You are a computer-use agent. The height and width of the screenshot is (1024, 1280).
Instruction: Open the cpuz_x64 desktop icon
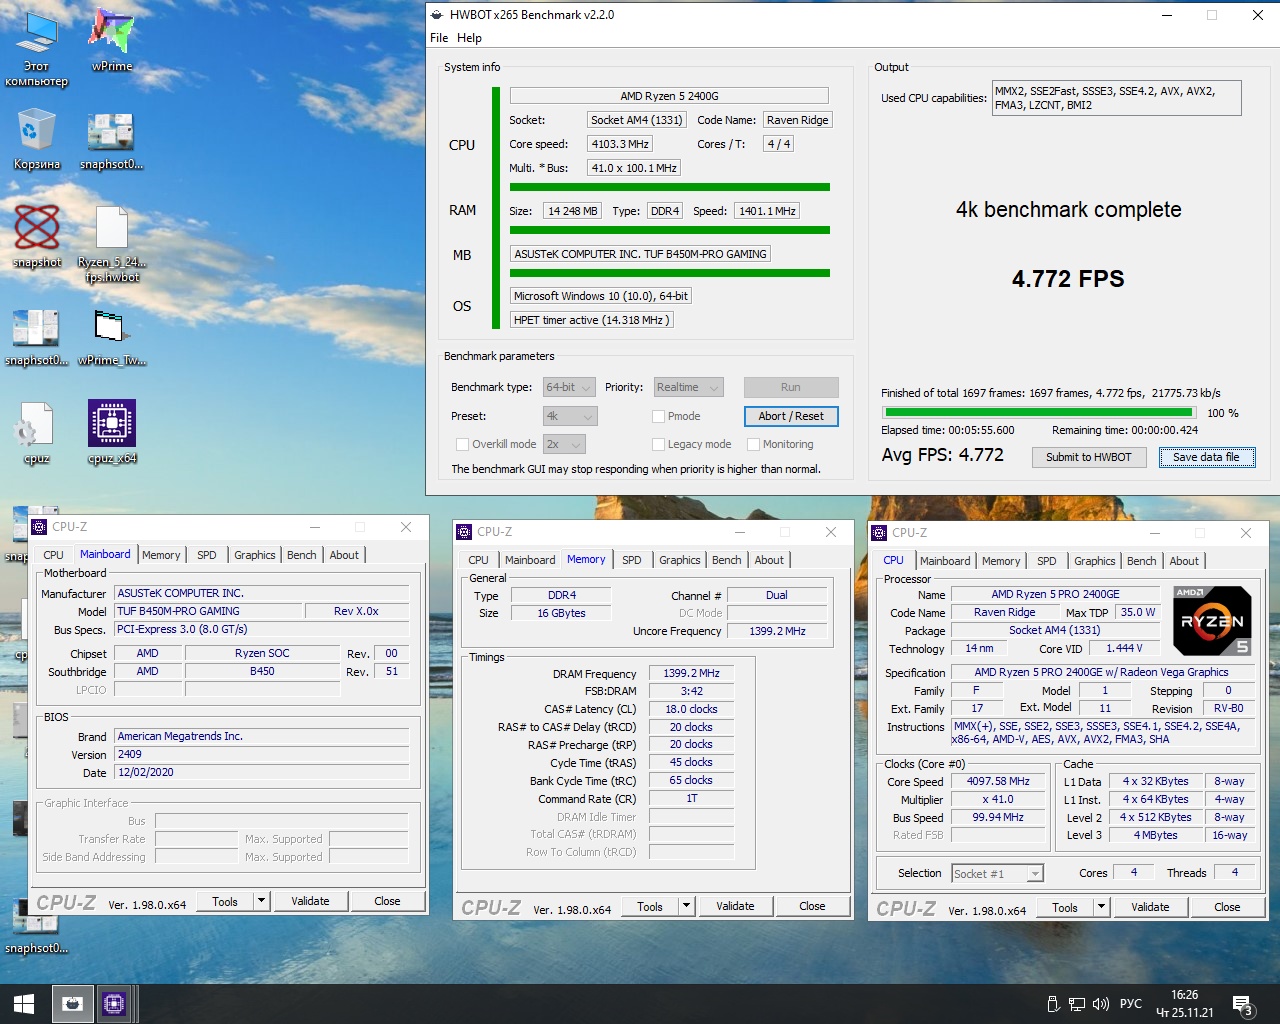(112, 432)
